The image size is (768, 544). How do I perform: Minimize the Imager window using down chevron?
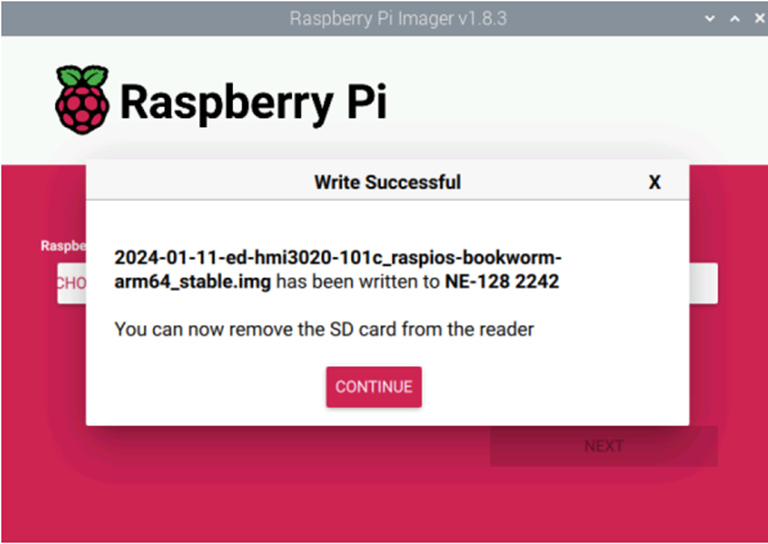[709, 19]
